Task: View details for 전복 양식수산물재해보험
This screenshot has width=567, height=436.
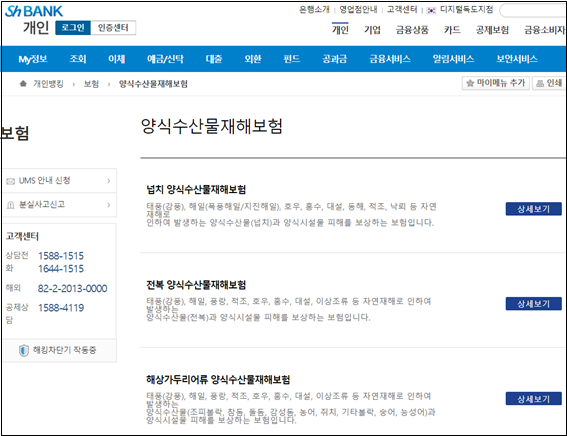Action: coord(533,304)
